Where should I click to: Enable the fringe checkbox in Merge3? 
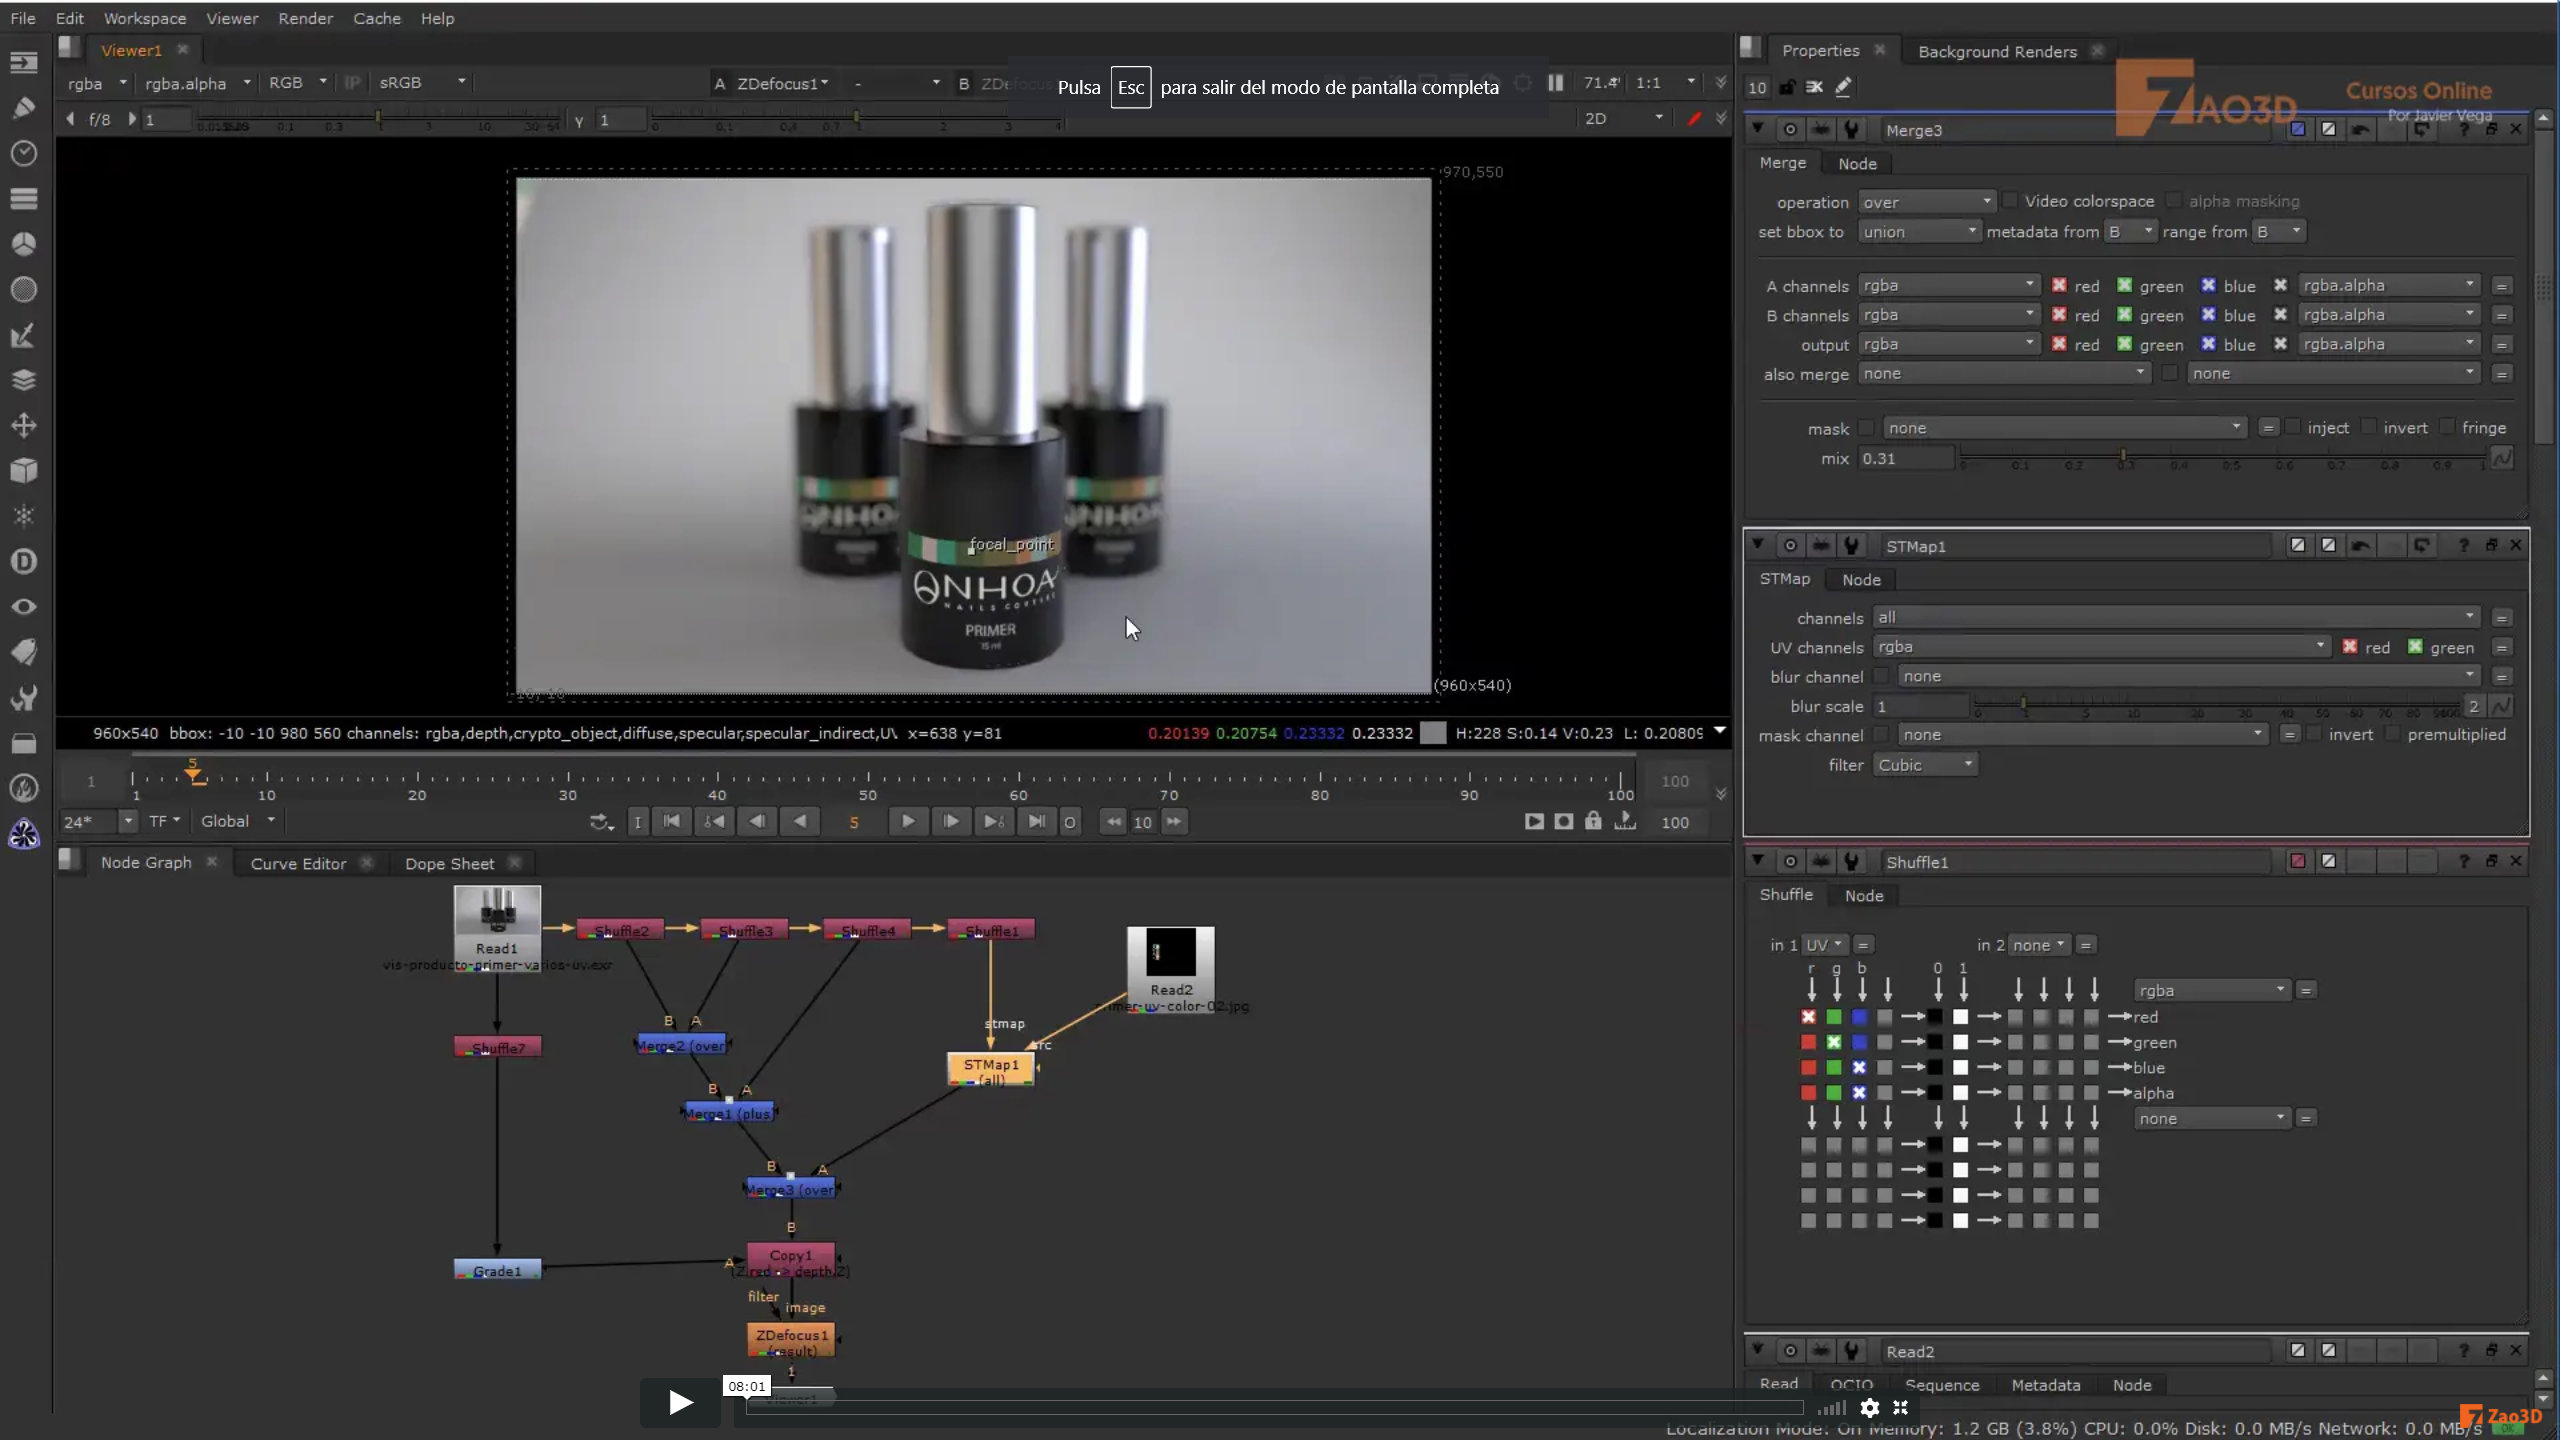(x=2447, y=427)
